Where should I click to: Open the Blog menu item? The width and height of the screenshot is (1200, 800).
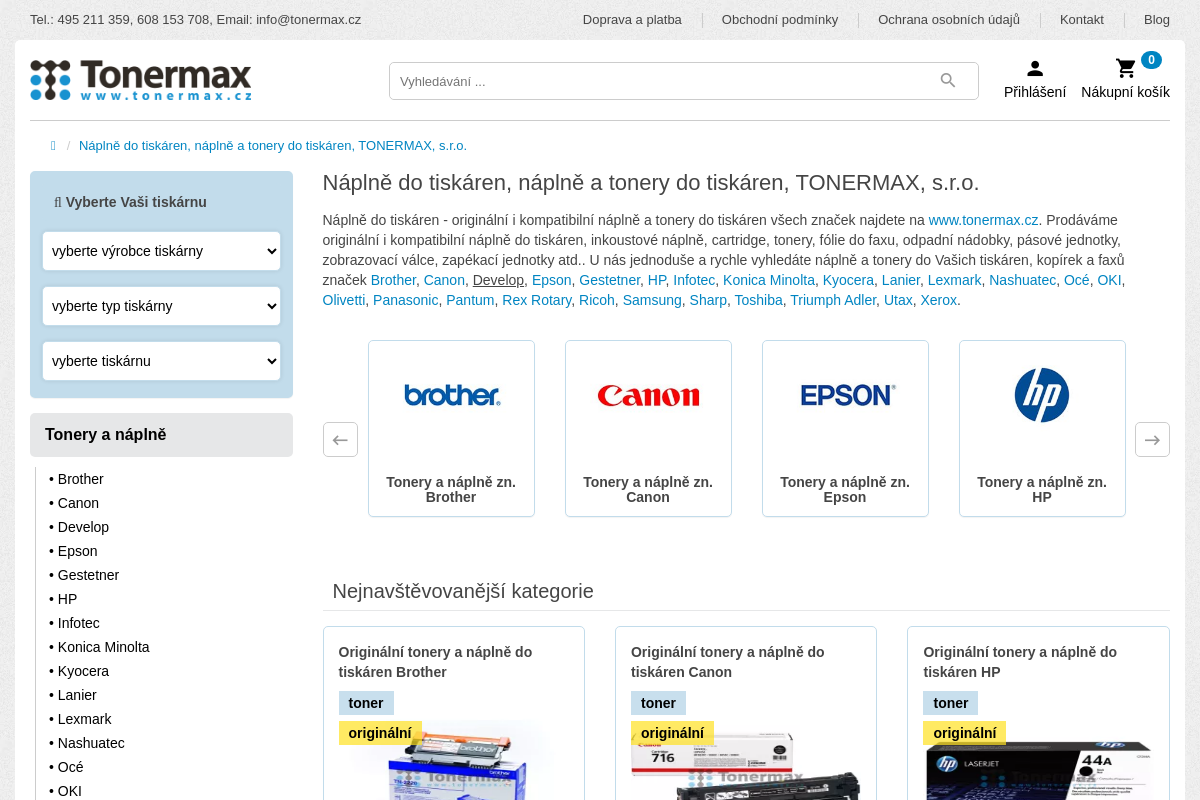(x=1156, y=19)
